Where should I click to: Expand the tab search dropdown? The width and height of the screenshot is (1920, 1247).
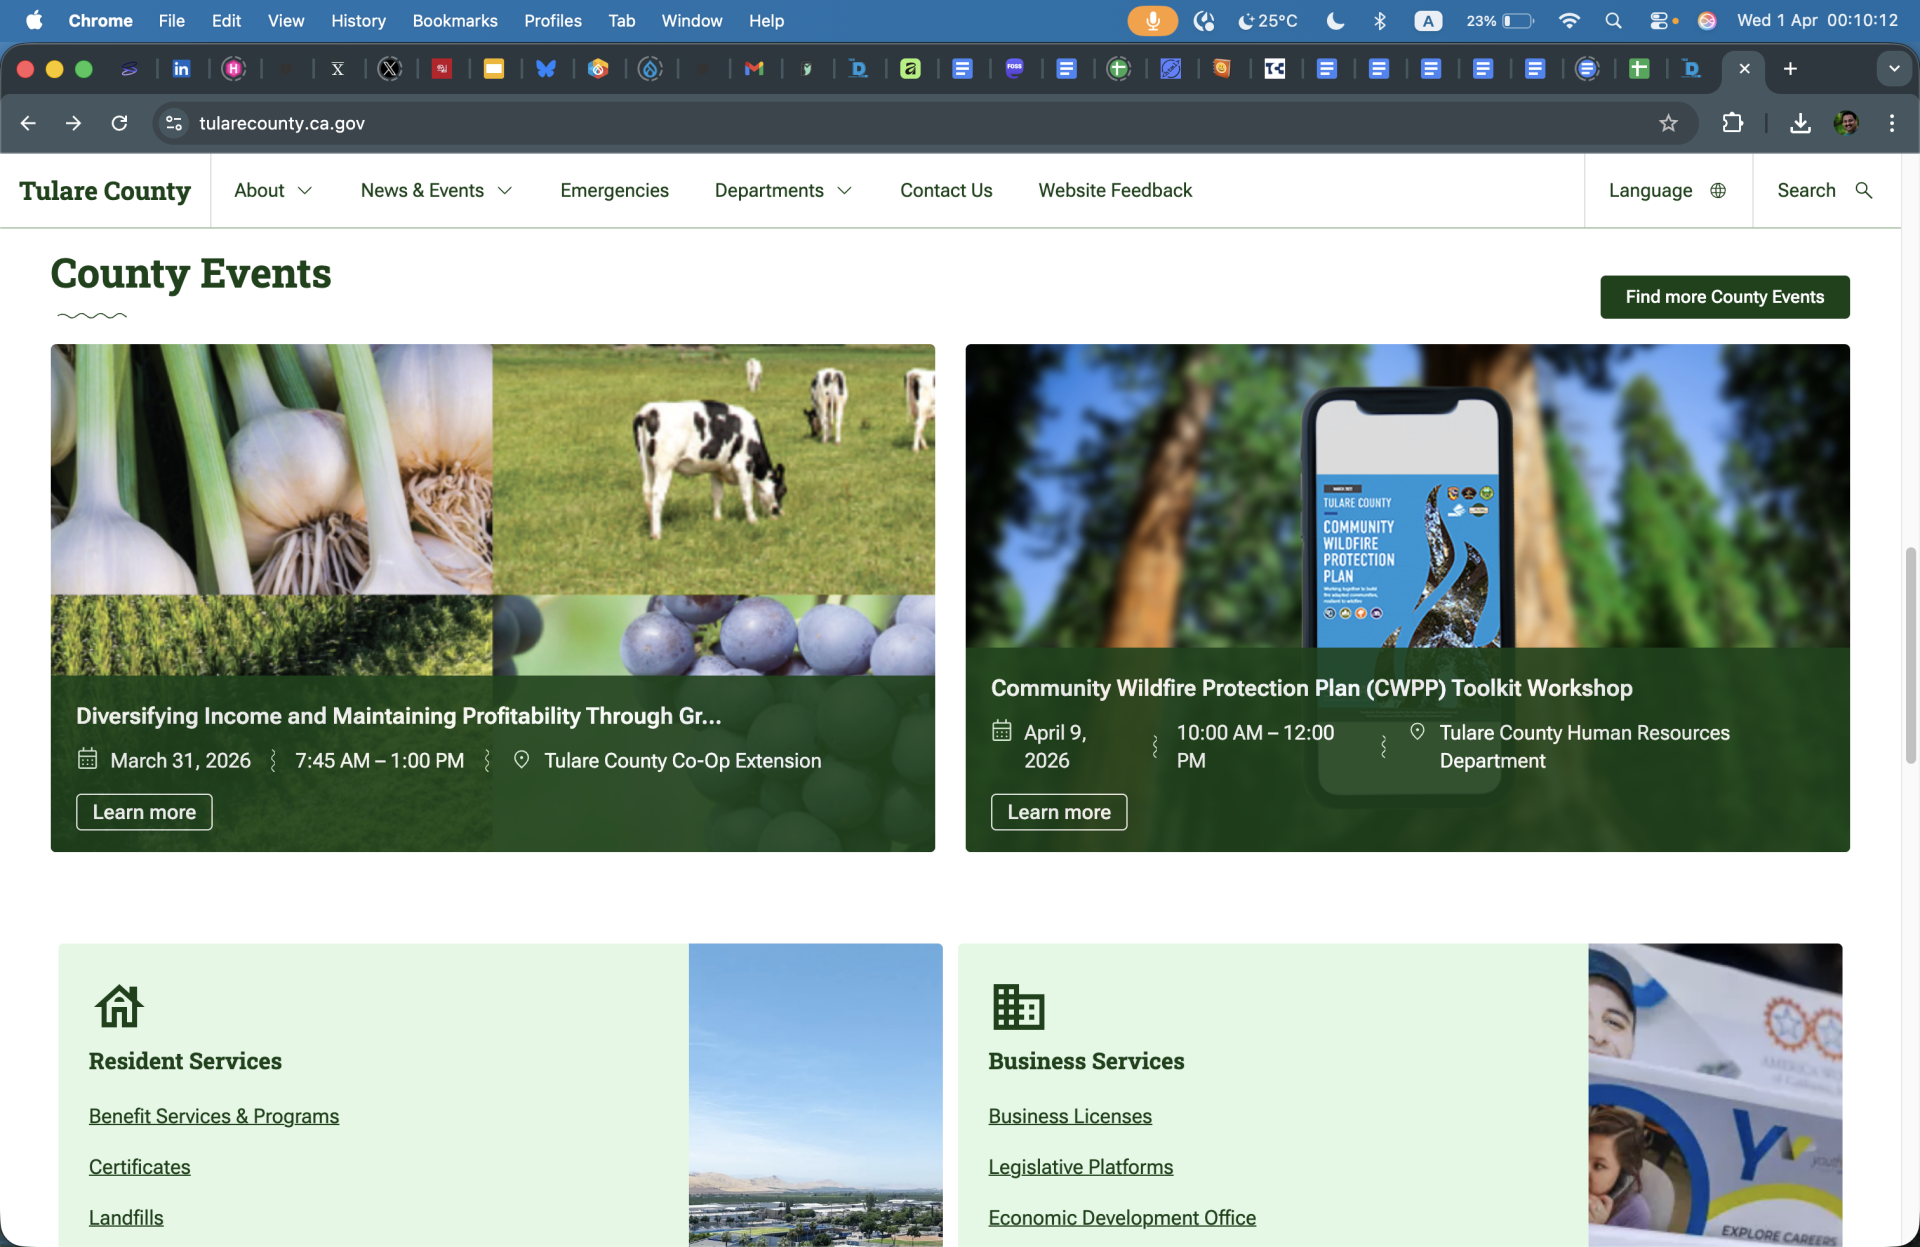[x=1894, y=69]
